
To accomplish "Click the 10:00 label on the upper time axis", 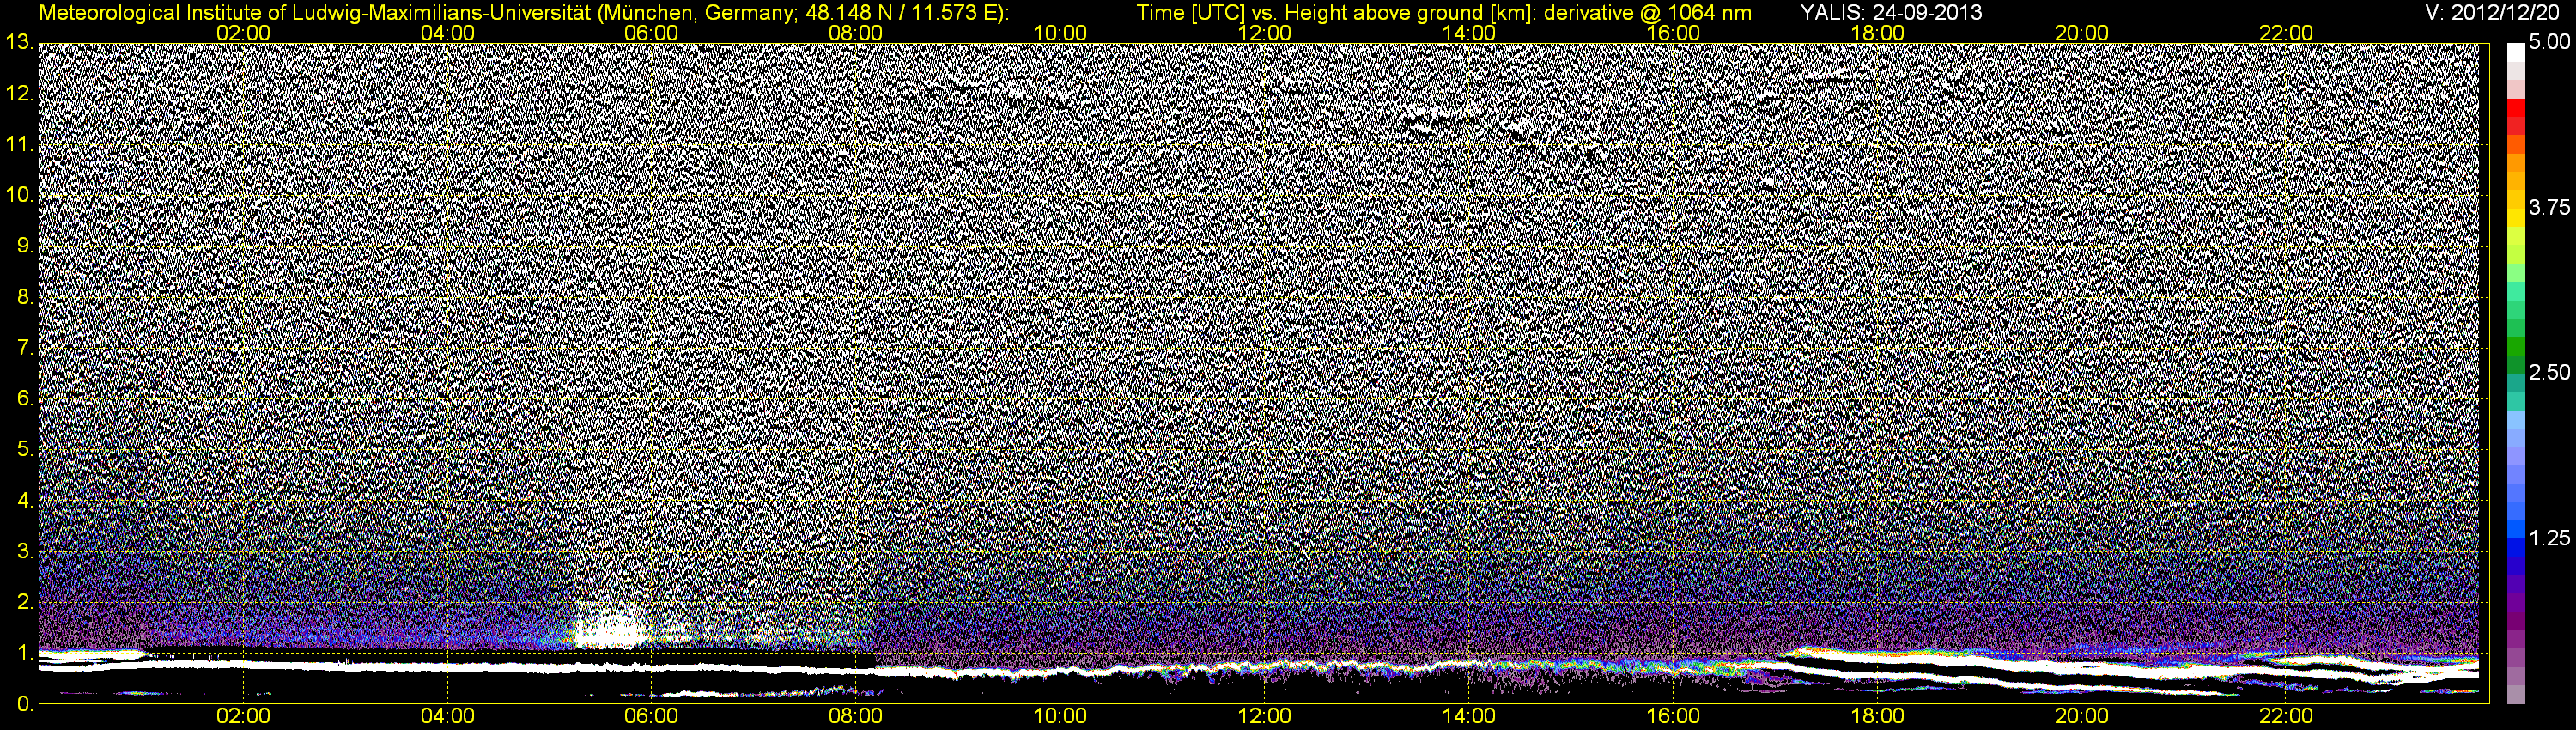I will click(x=1060, y=33).
